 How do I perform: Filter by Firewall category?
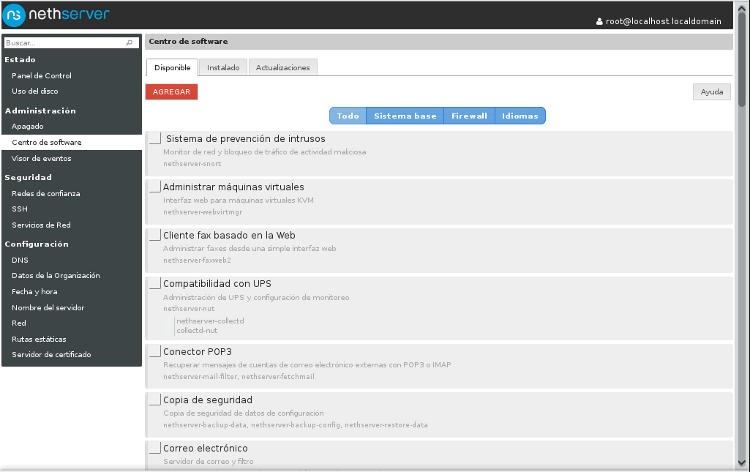[469, 116]
